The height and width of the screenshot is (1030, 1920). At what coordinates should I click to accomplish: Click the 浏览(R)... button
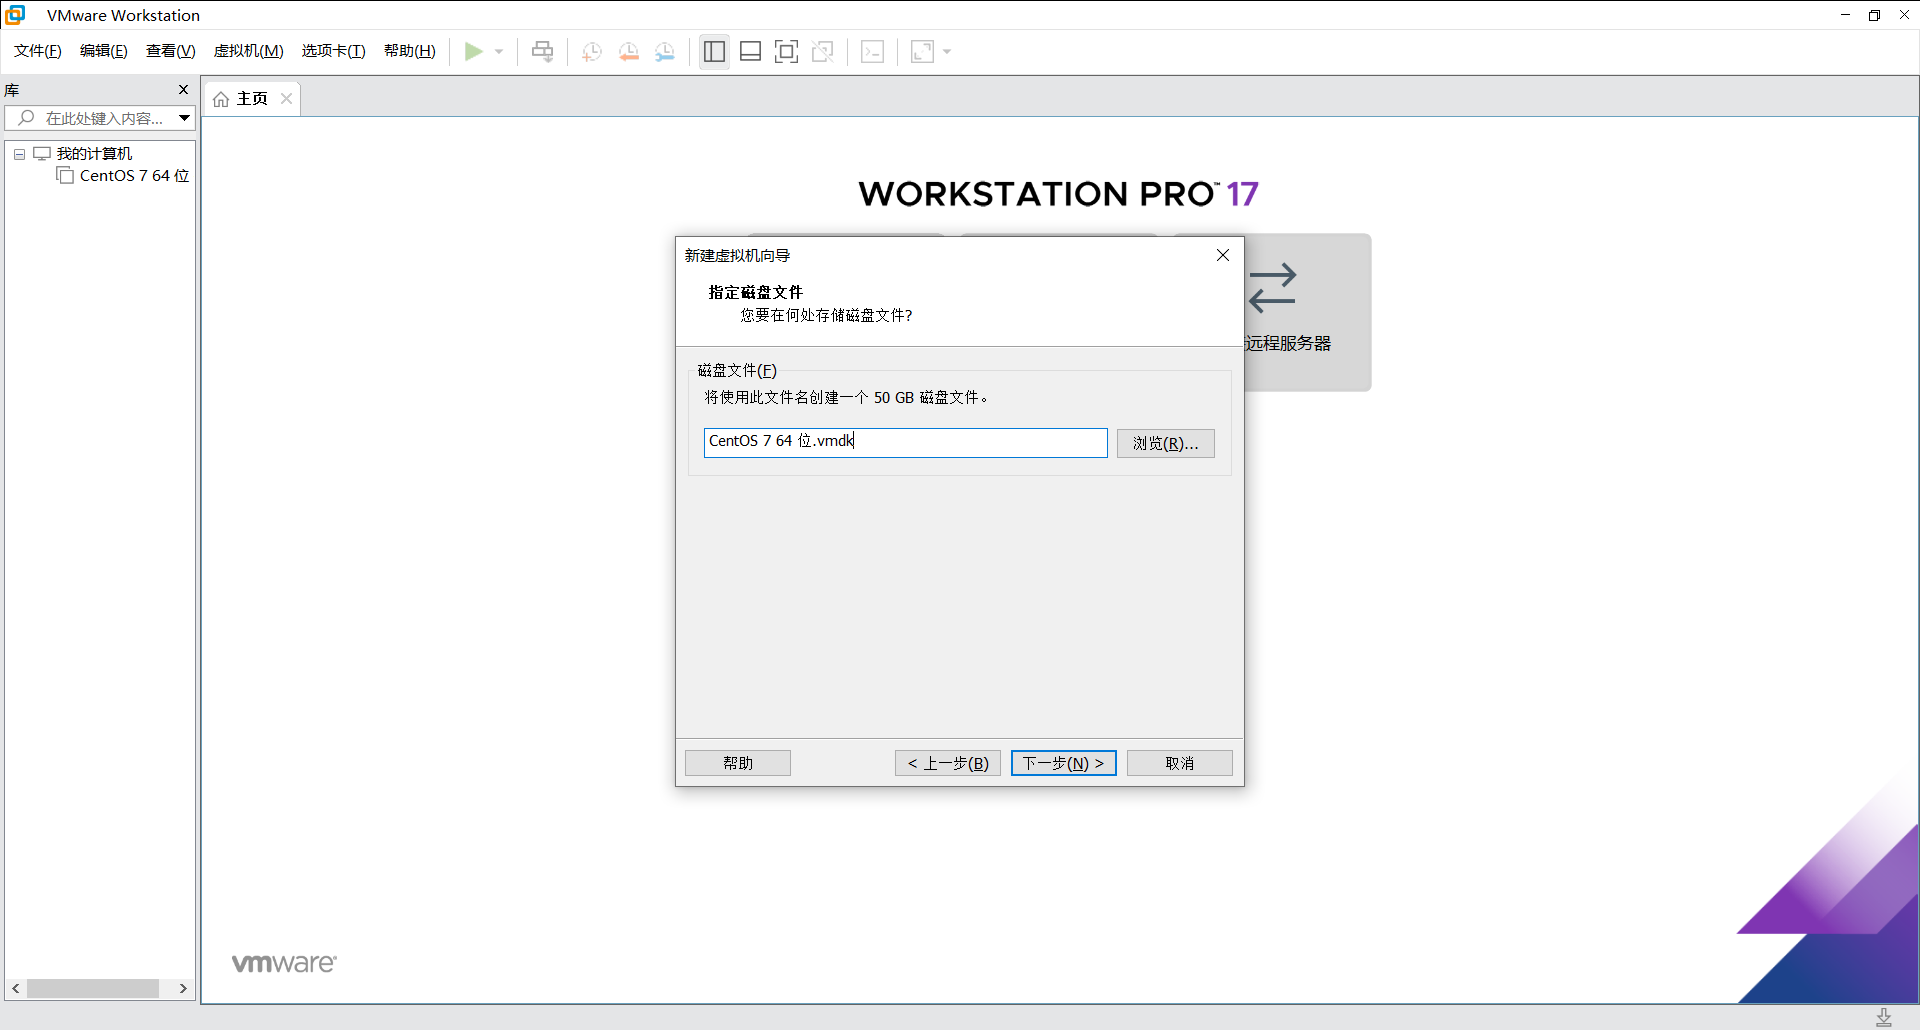pos(1165,443)
